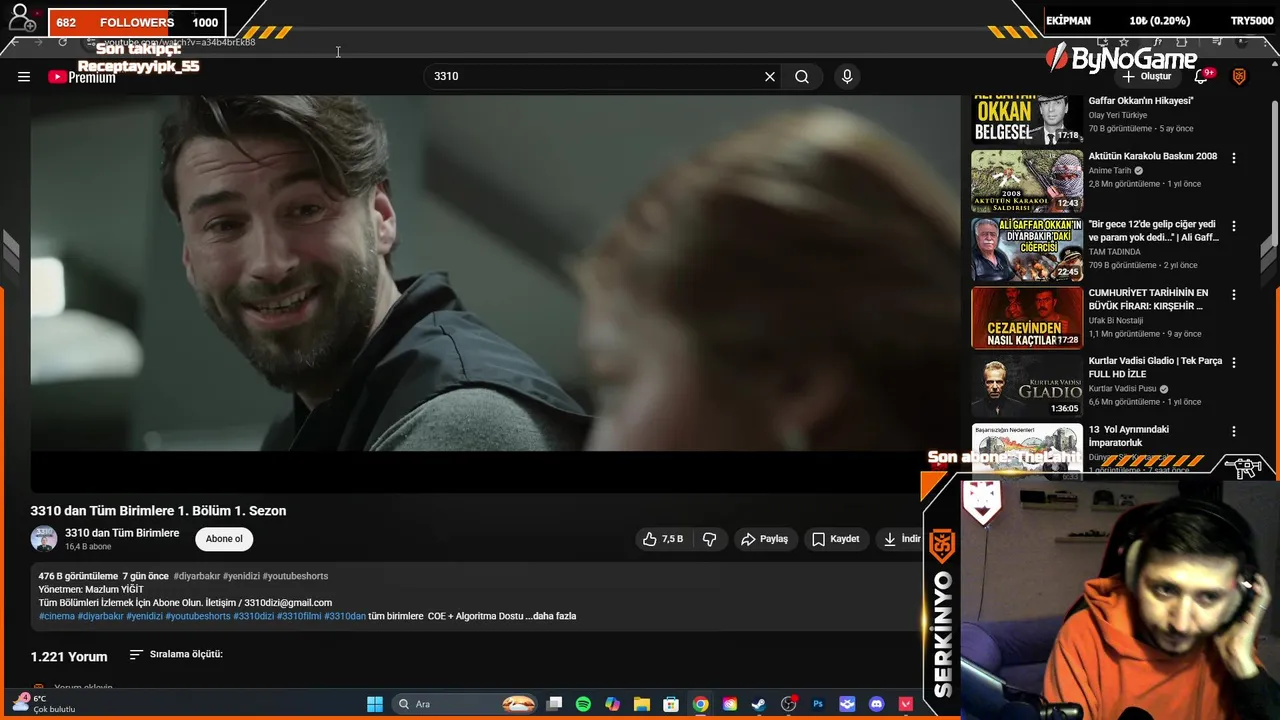Open weather widget 6°C Çok bulutlu
The width and height of the screenshot is (1280, 720).
(x=45, y=704)
